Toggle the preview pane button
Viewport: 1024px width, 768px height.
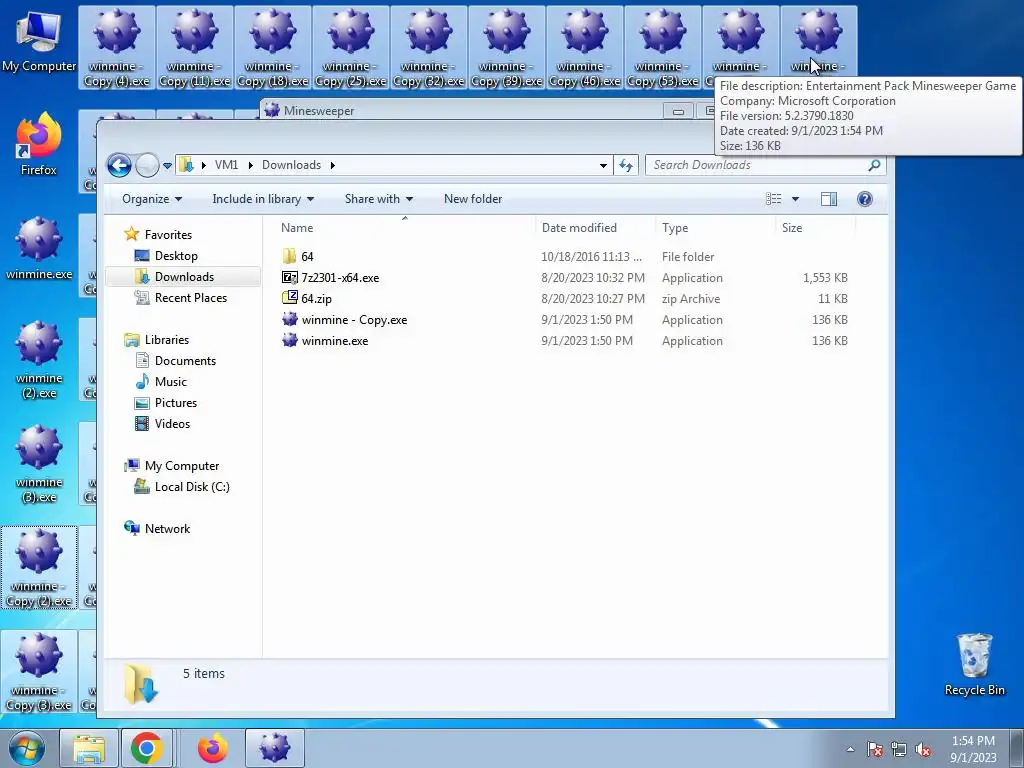pyautogui.click(x=829, y=199)
